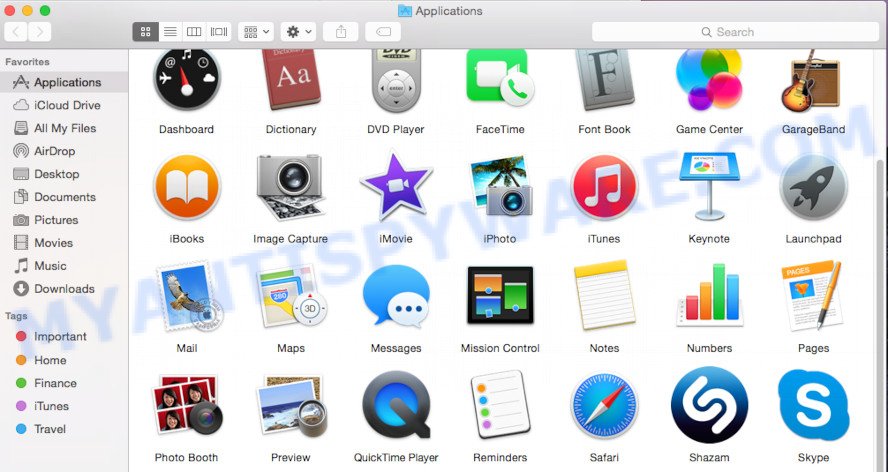Go forward with the forward arrow
888x472 pixels.
[x=40, y=32]
